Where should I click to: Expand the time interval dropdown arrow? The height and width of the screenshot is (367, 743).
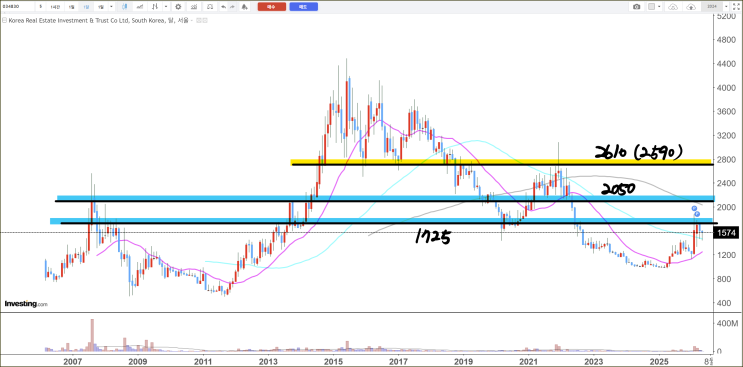(x=111, y=7)
